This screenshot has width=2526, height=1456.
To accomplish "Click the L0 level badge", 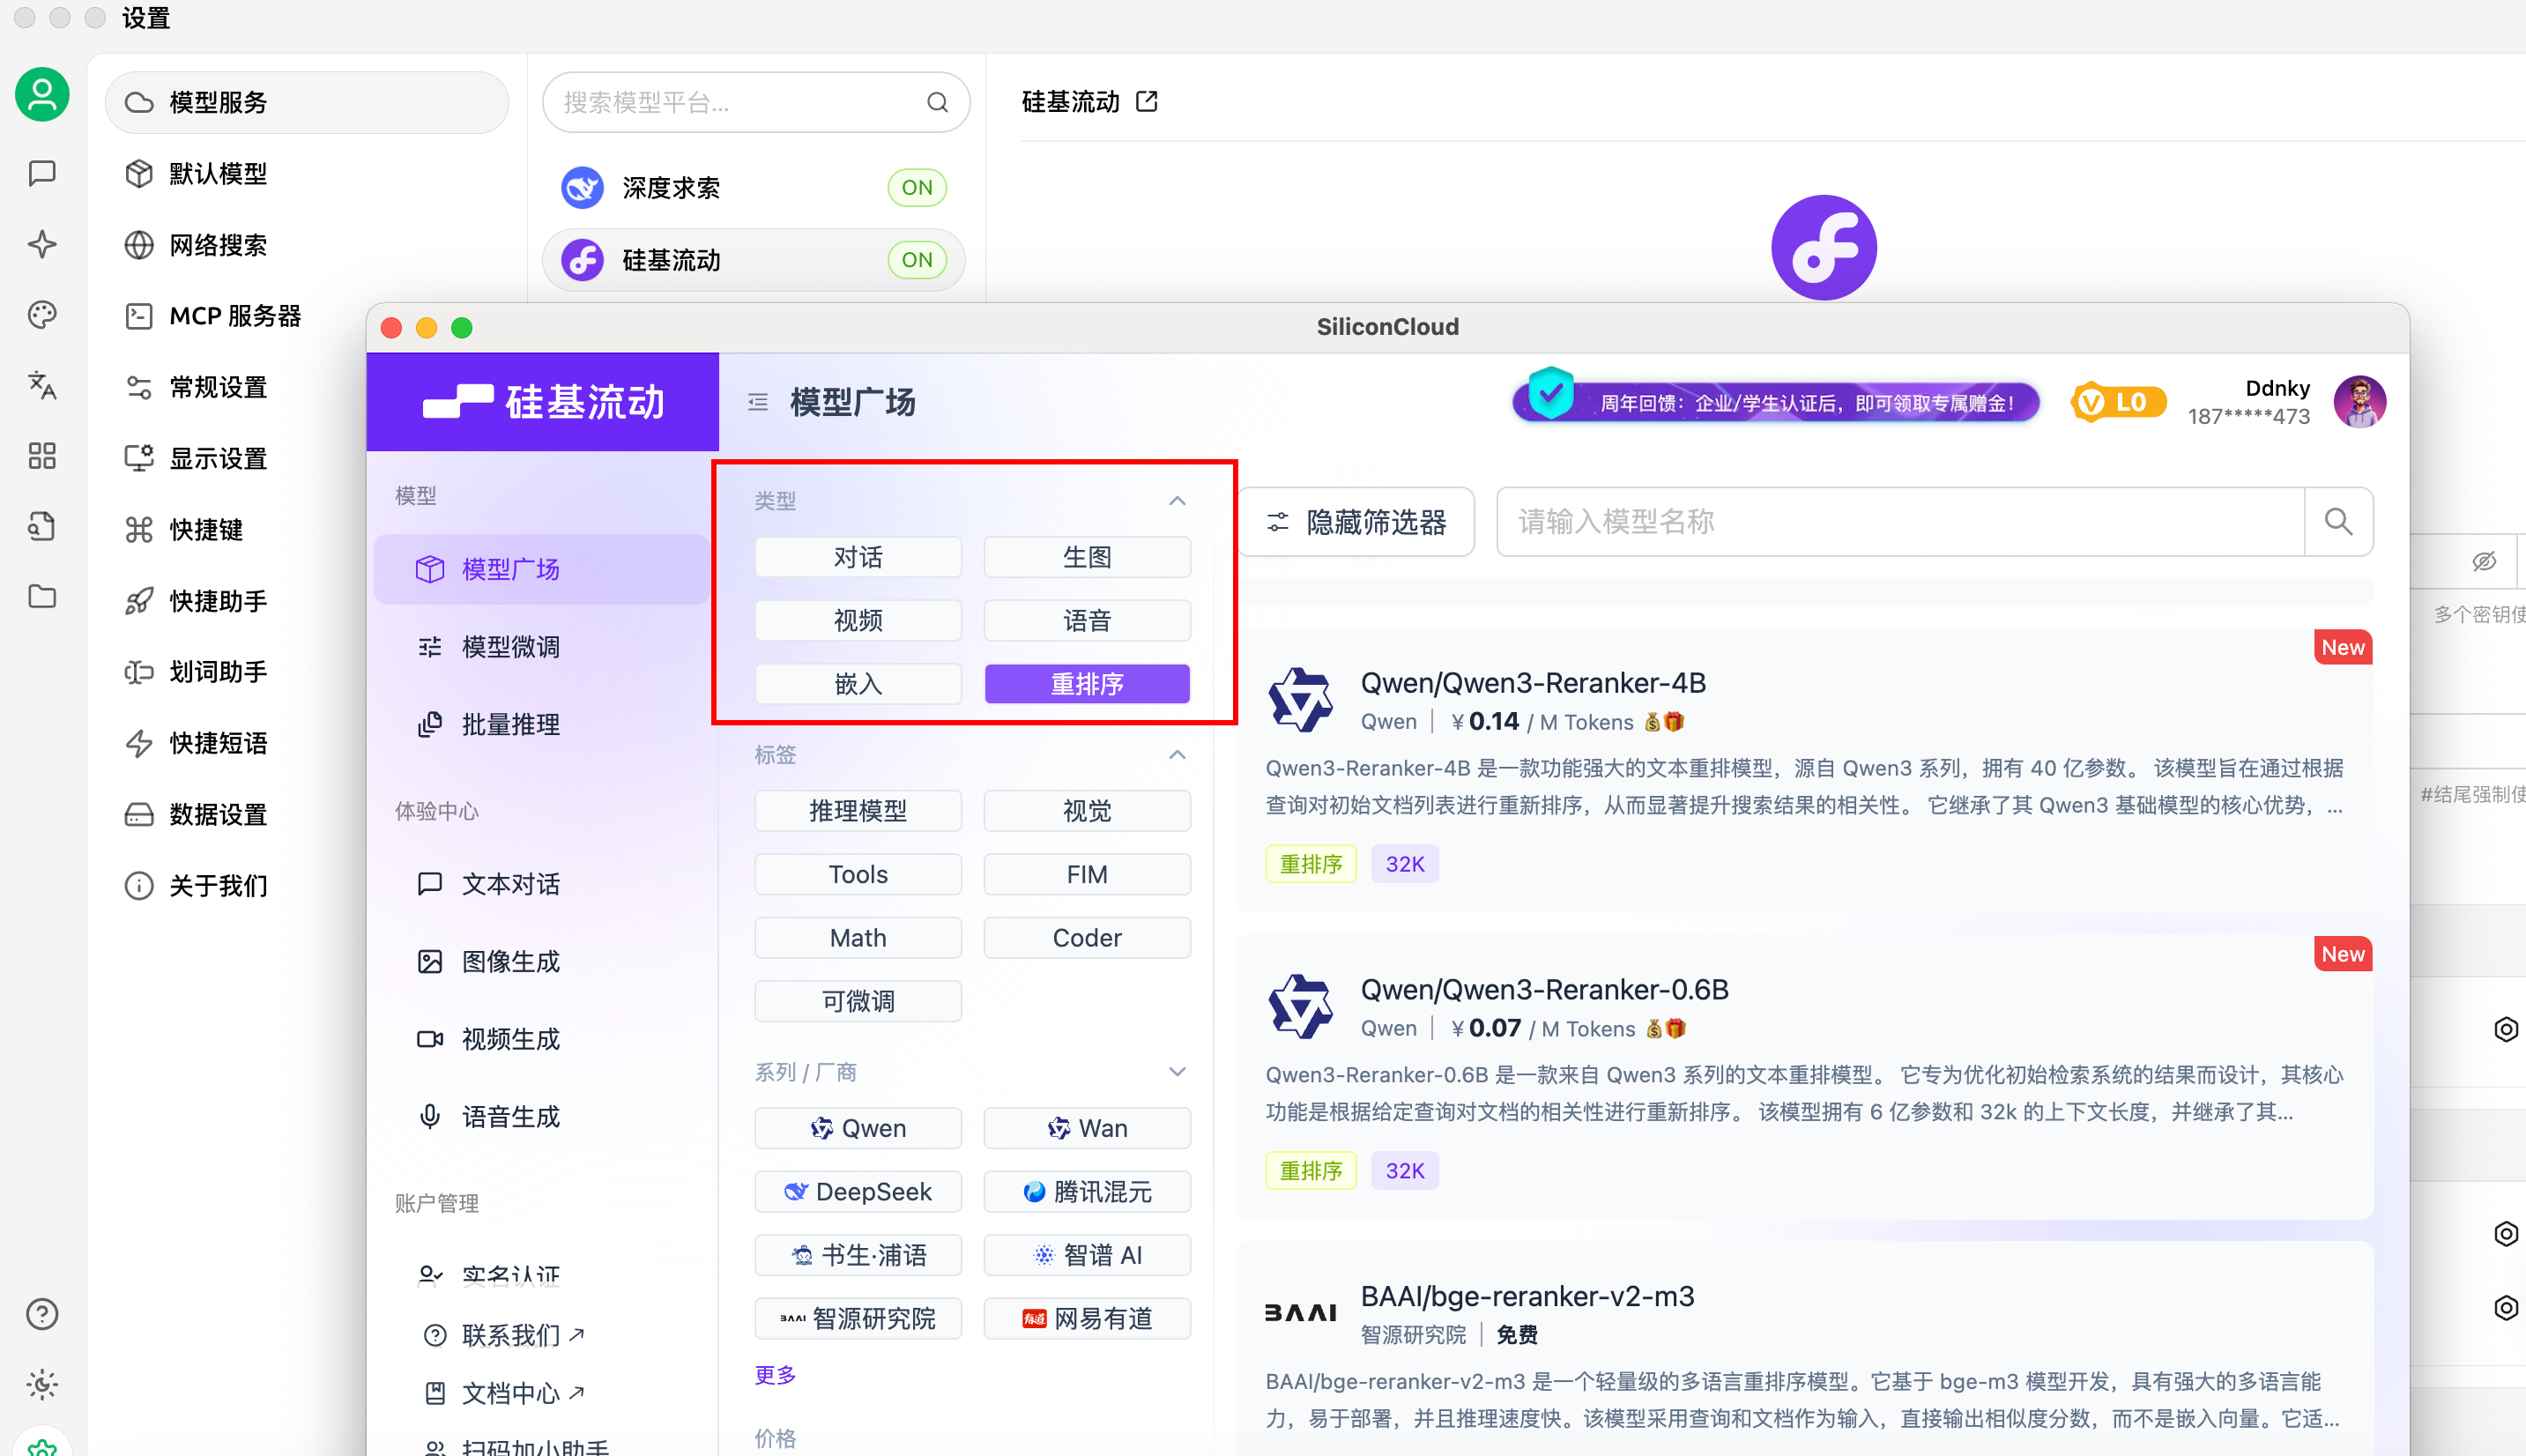I will click(2117, 402).
